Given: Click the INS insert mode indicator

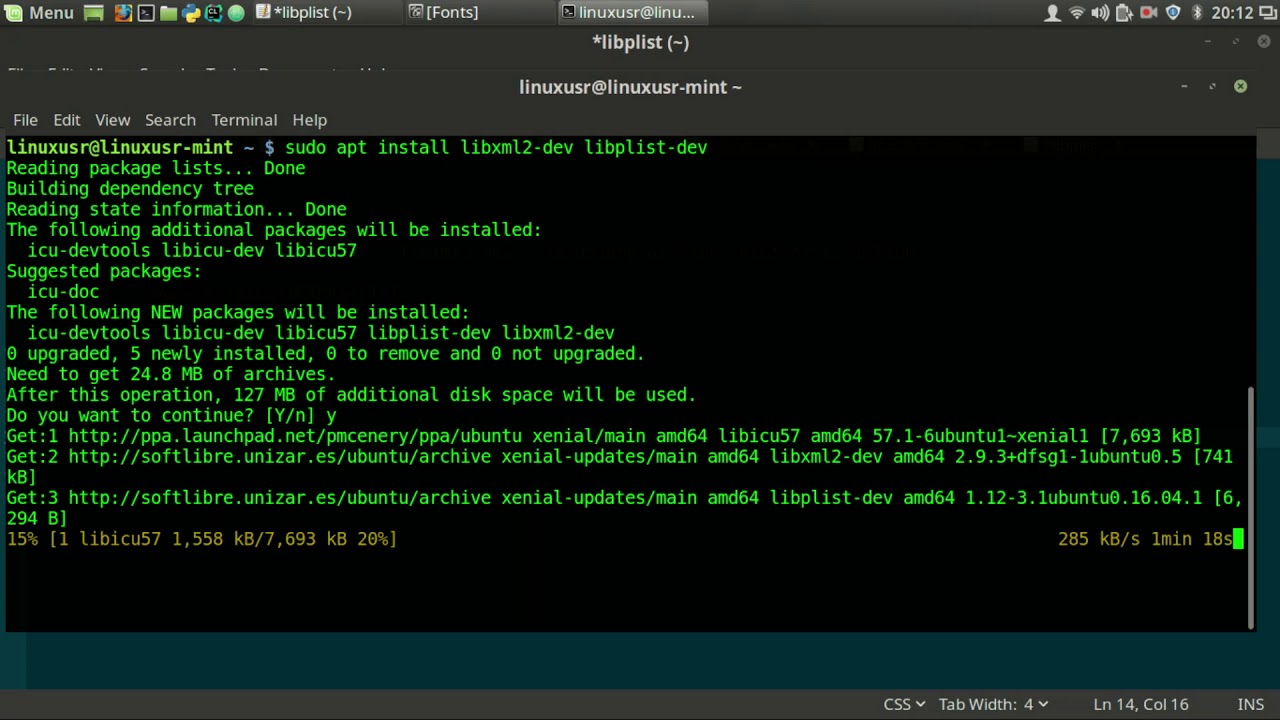Looking at the screenshot, I should 1250,705.
